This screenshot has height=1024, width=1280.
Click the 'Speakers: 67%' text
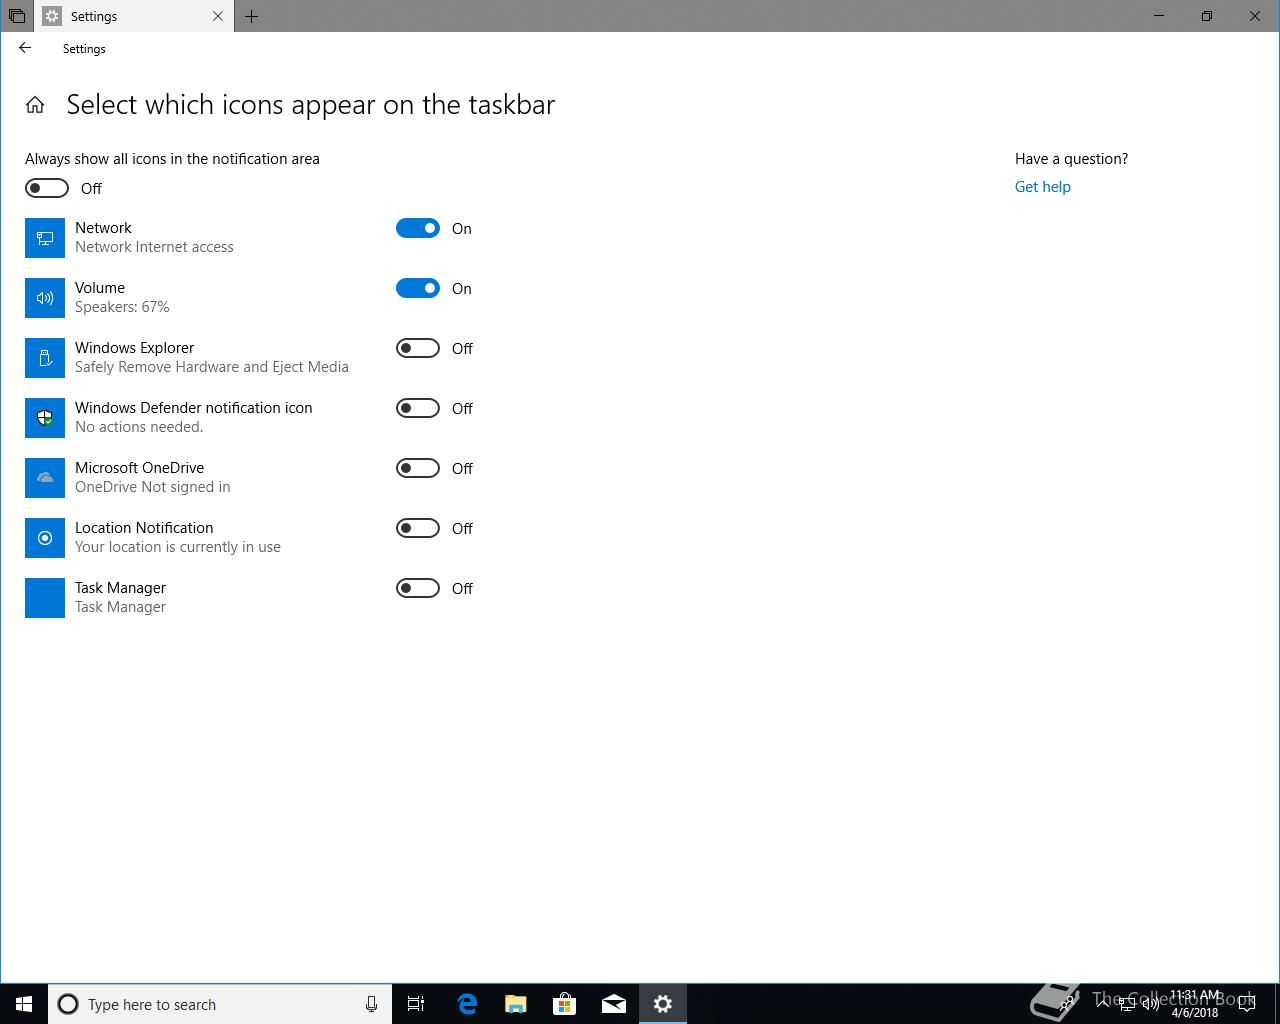click(x=122, y=307)
